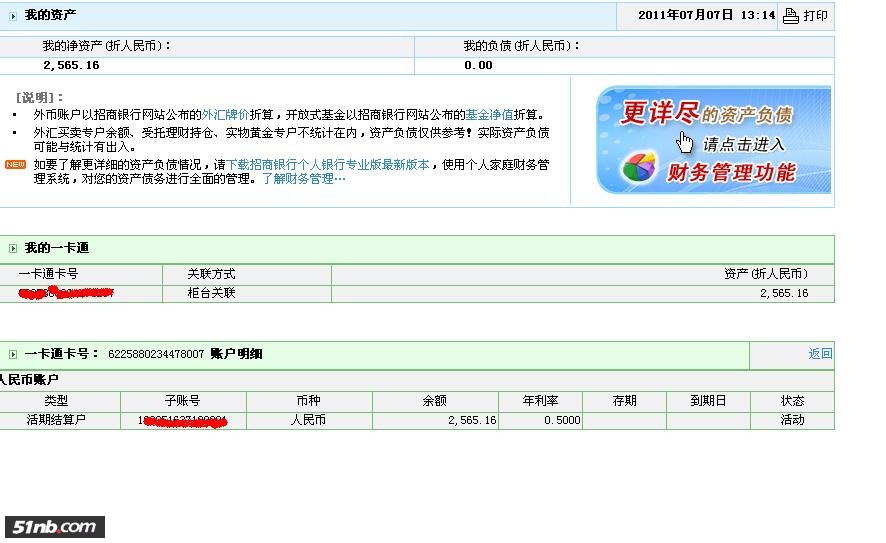Select the redacted 一卡通 card number cell
Screen dimensions: 886x543
coord(70,293)
